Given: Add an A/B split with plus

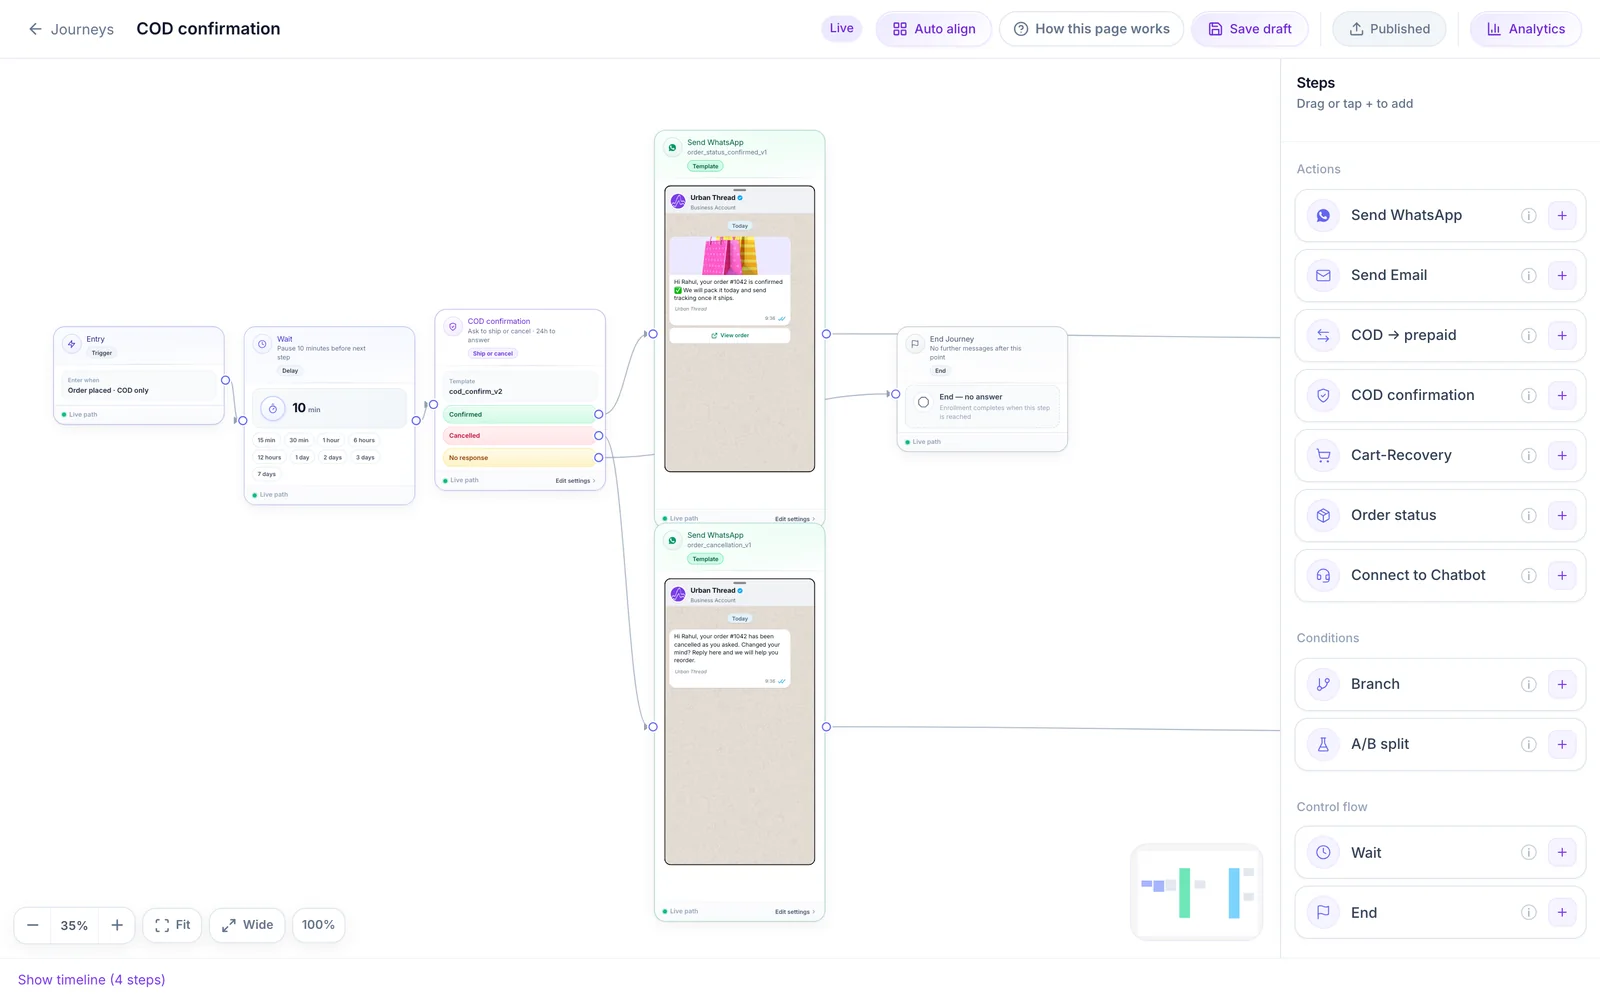Looking at the screenshot, I should 1562,744.
